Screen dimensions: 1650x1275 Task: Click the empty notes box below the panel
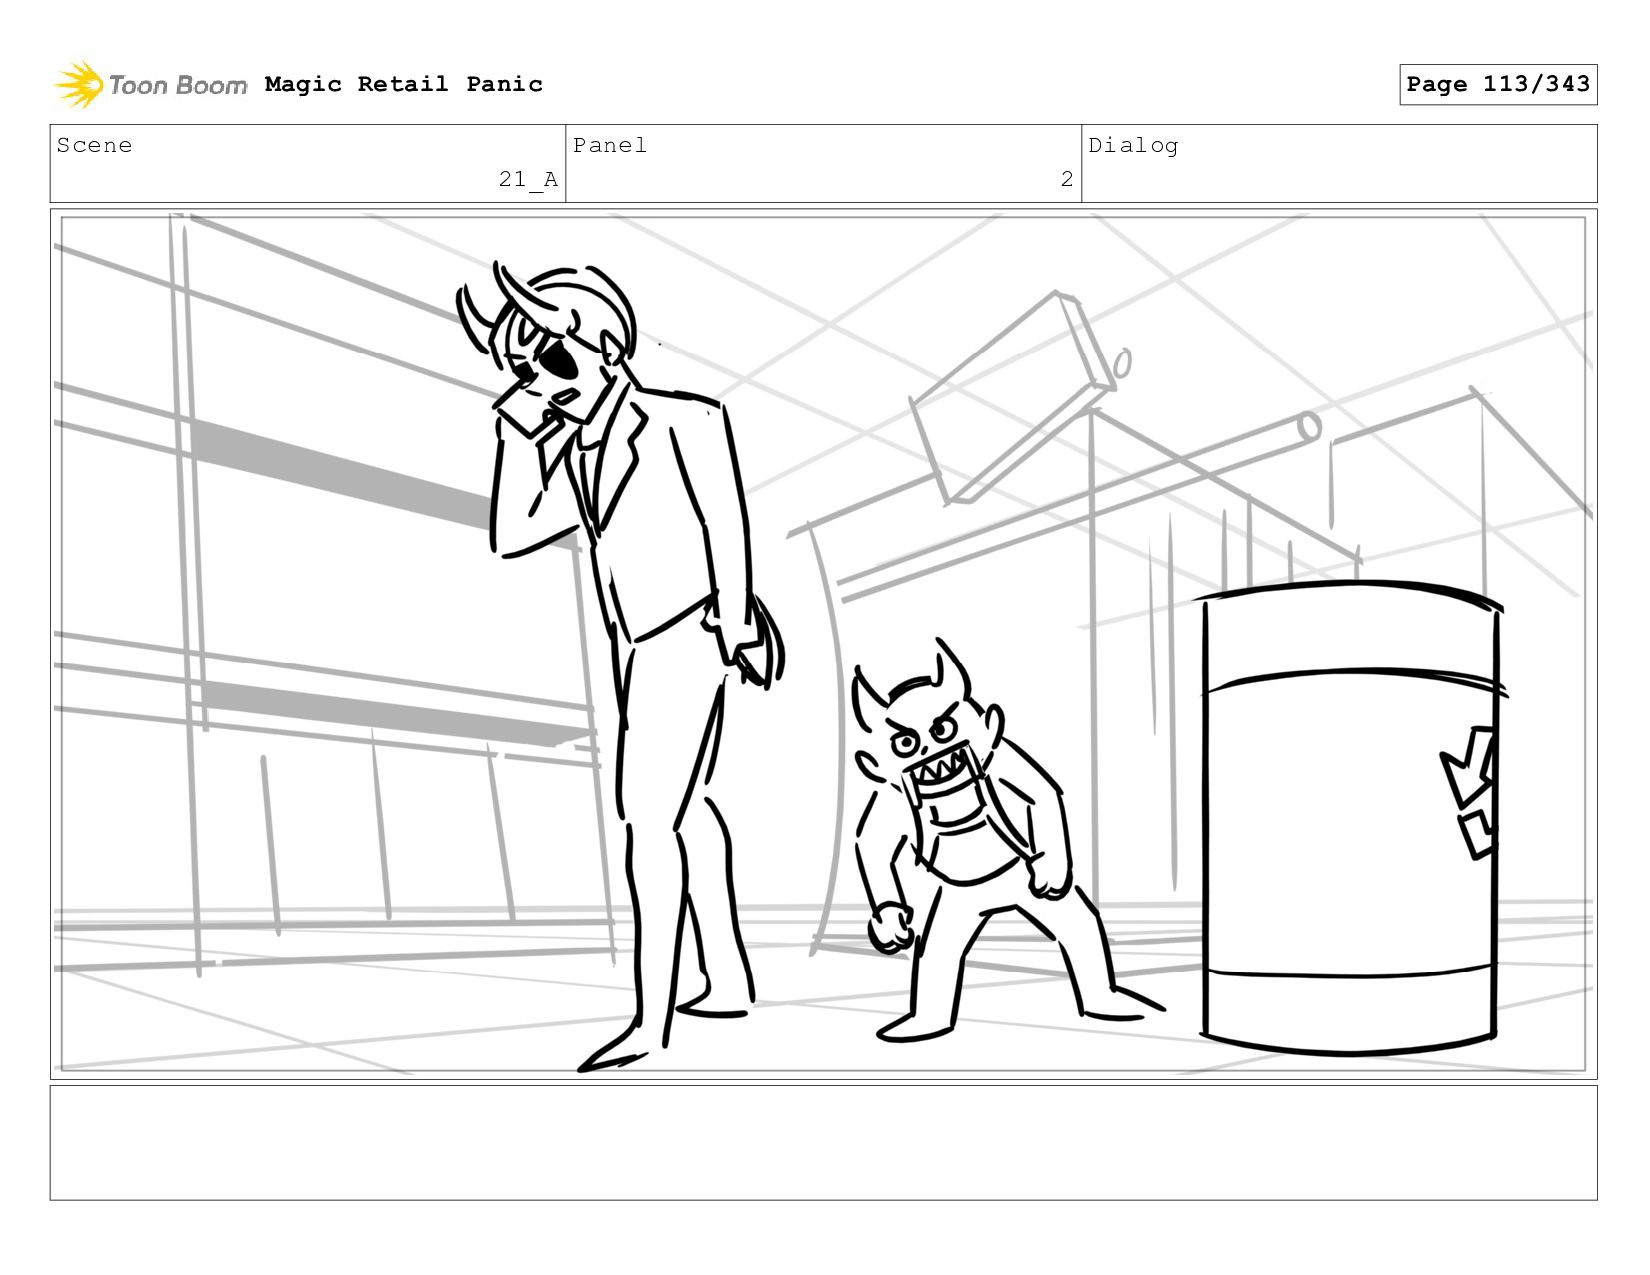tap(823, 1143)
